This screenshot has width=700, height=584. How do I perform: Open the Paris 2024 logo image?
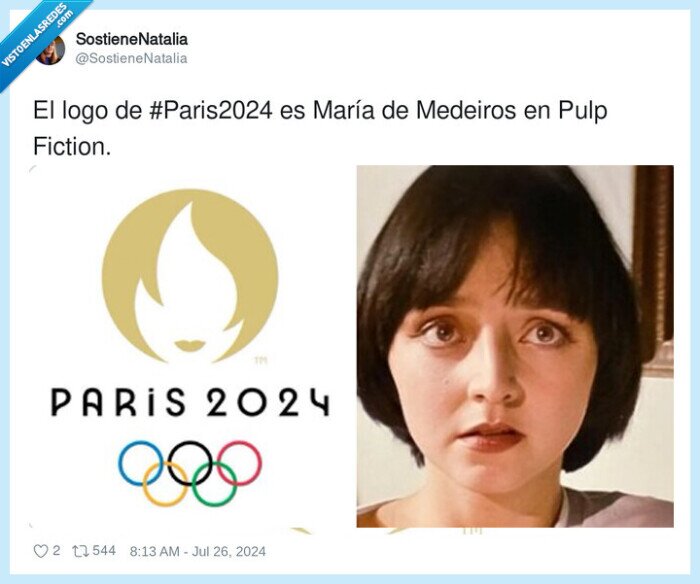point(190,346)
